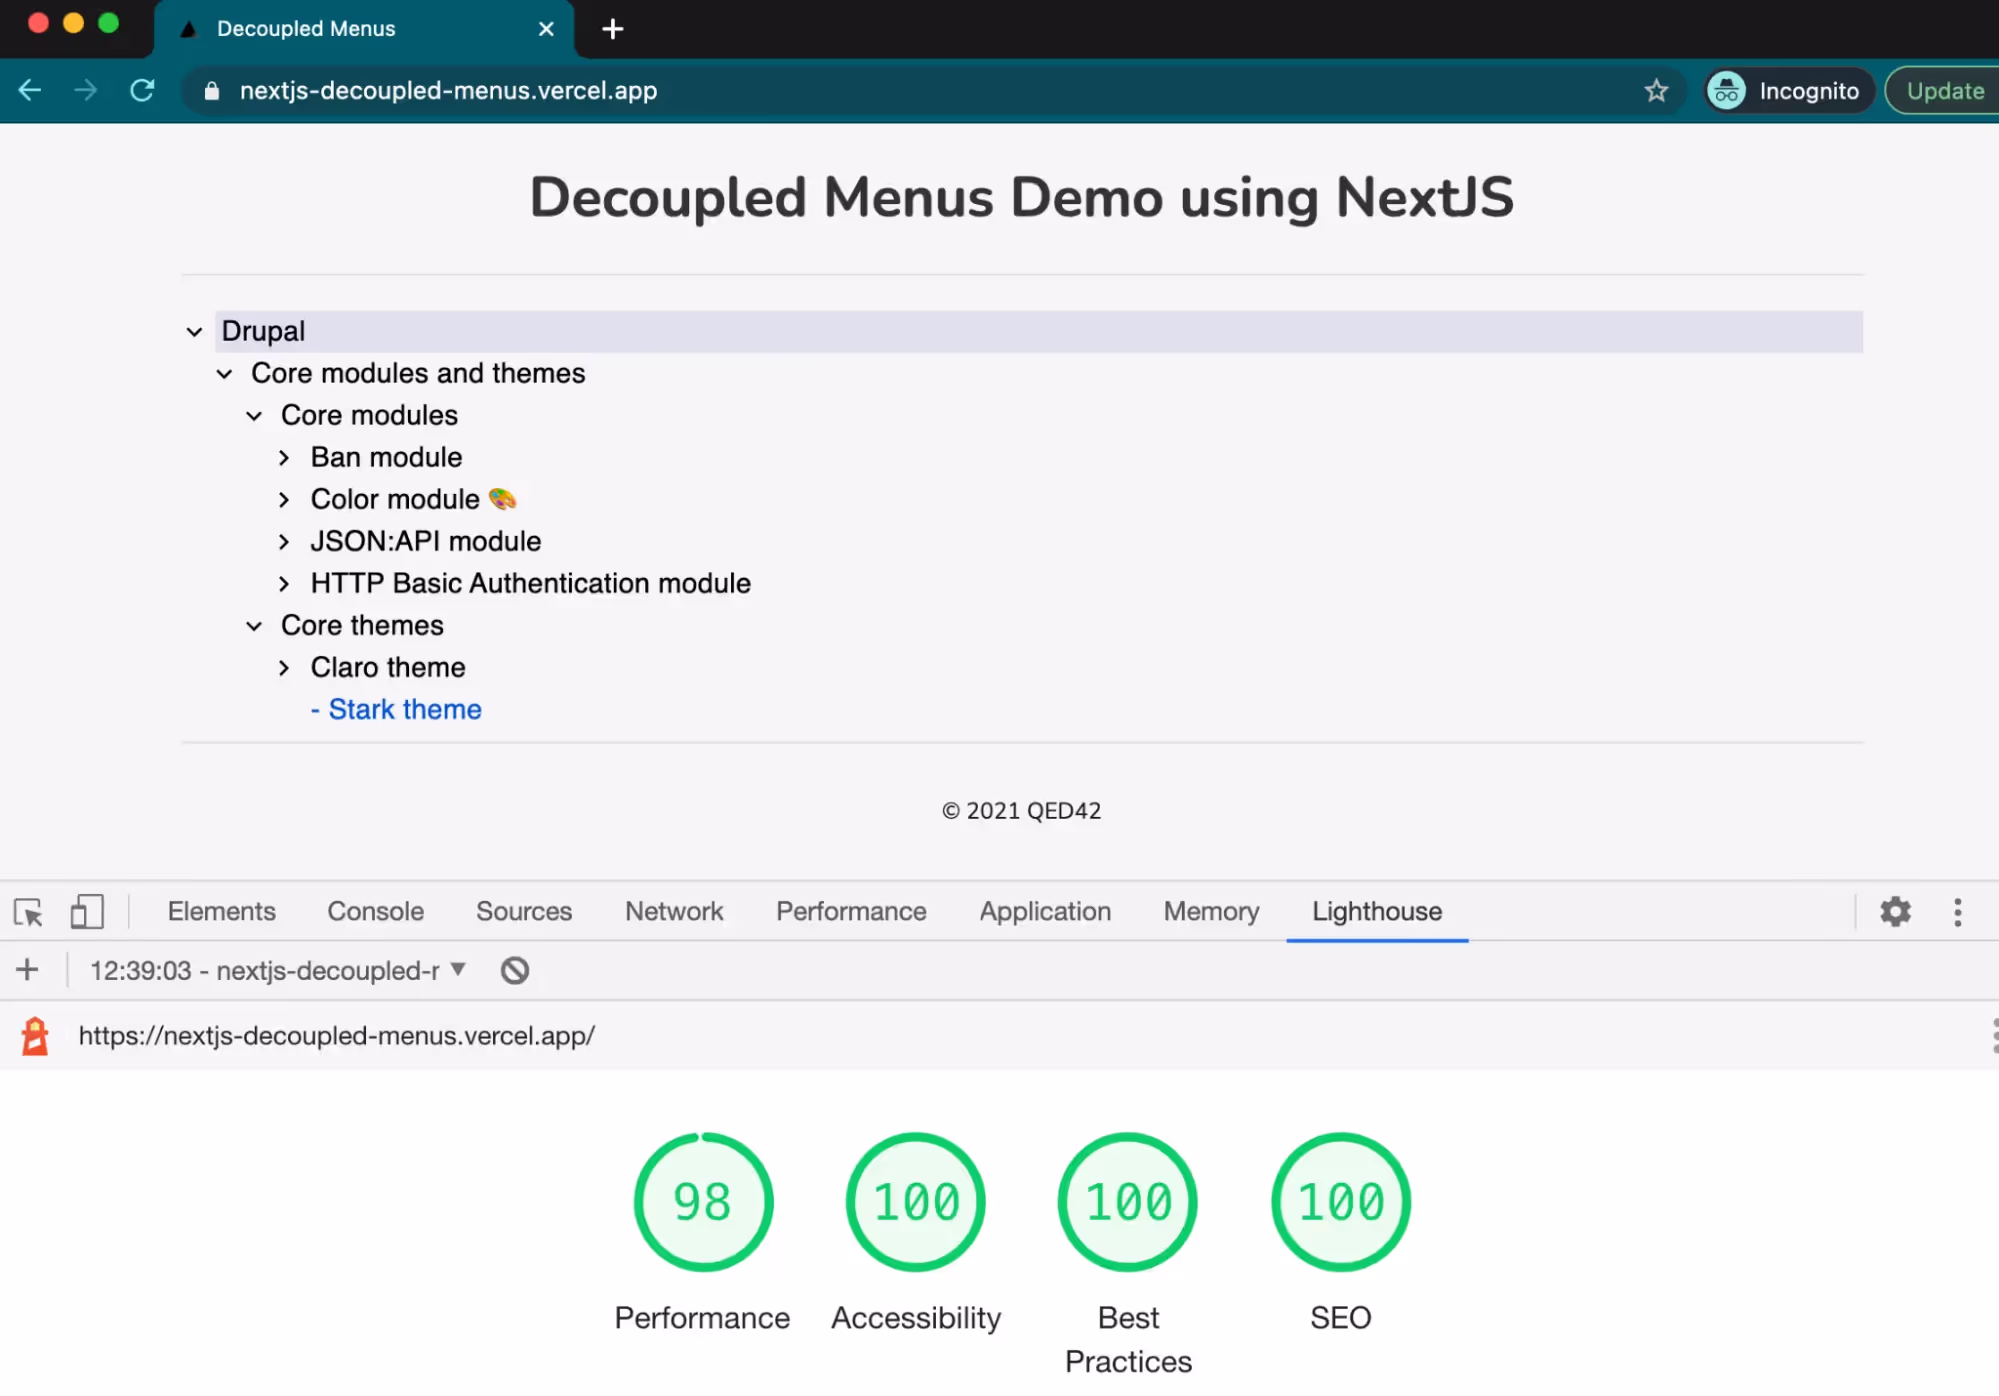This screenshot has height=1396, width=1999.
Task: Click the Core themes label
Action: [362, 626]
